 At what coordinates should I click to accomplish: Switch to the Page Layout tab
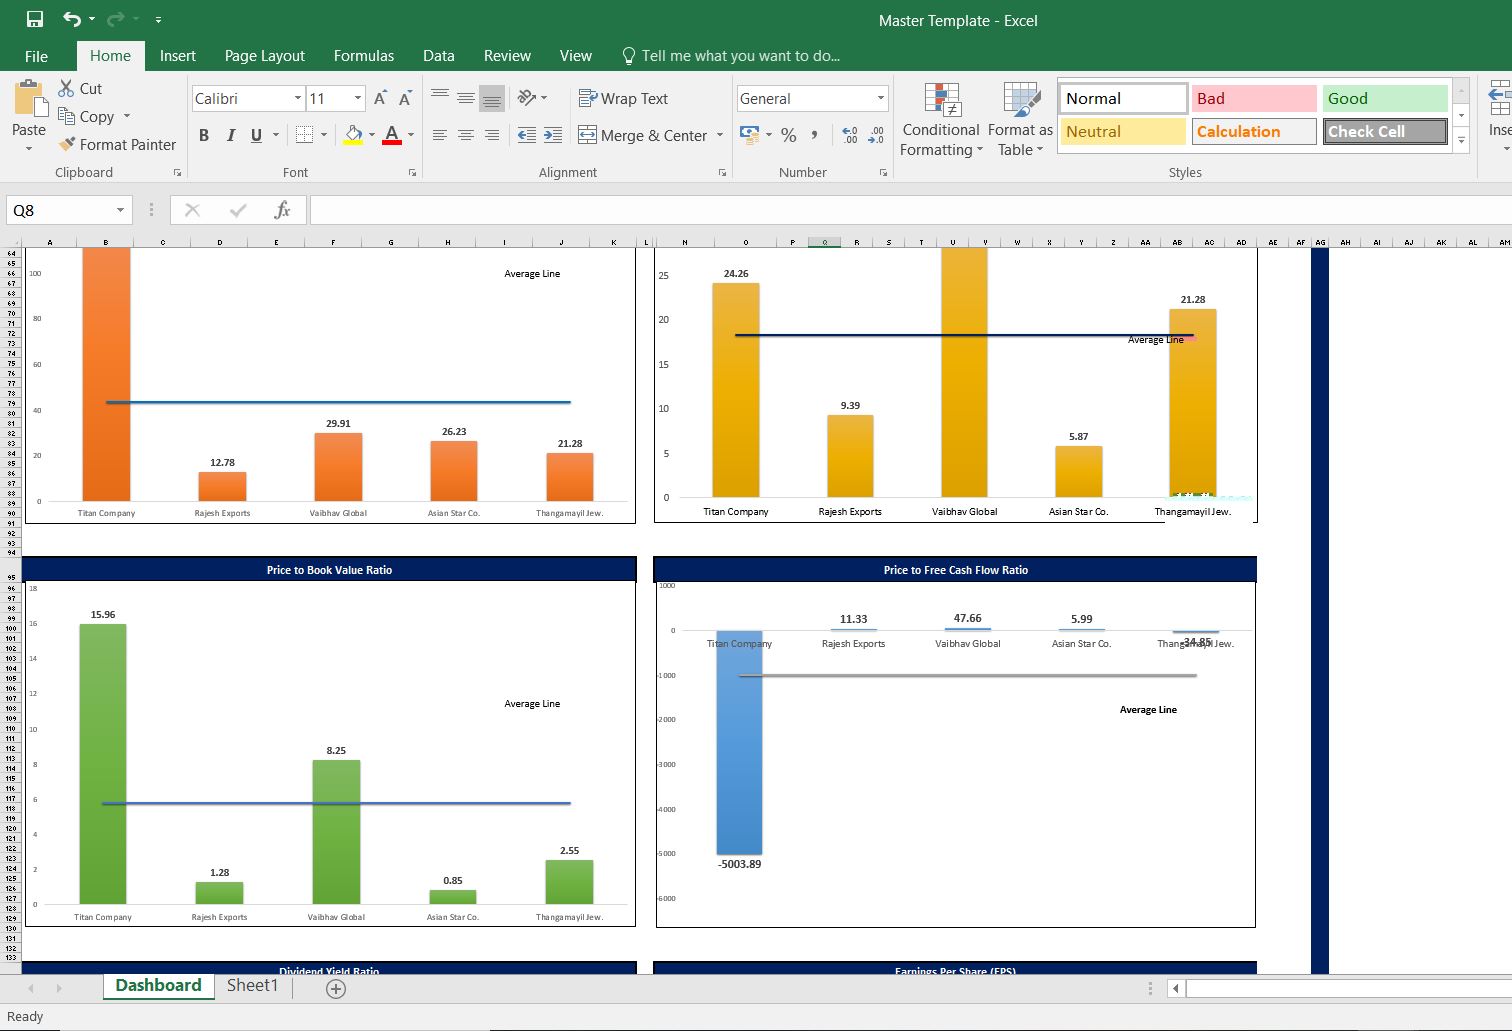(265, 56)
